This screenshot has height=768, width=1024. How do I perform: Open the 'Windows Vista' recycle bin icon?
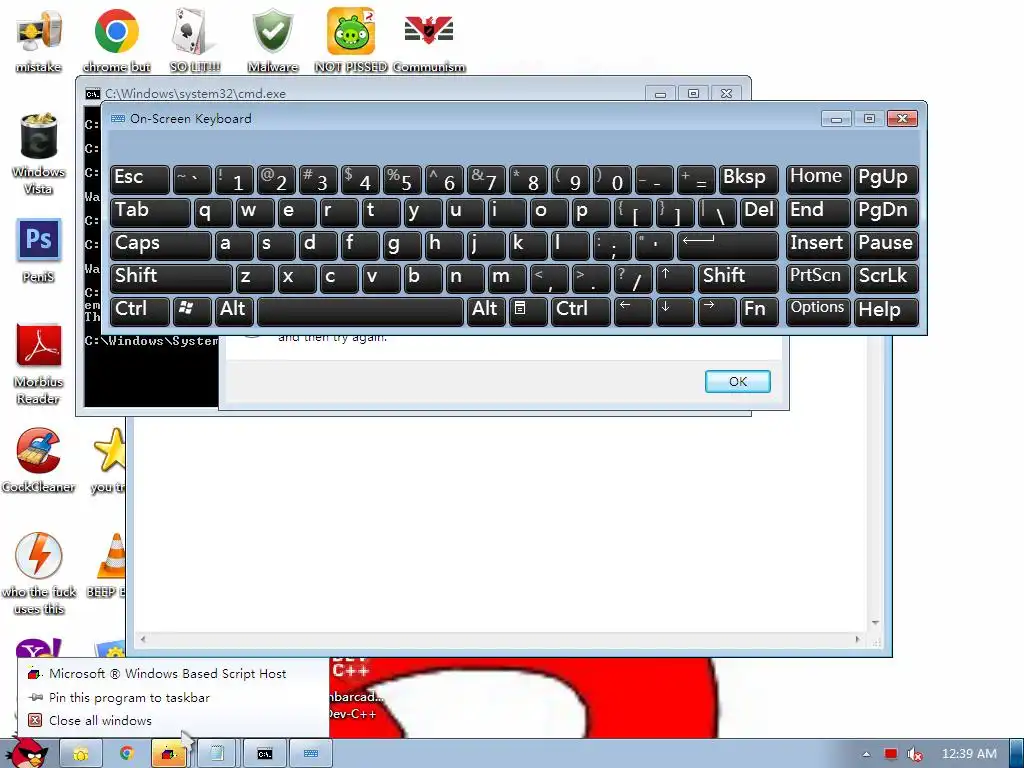click(39, 154)
